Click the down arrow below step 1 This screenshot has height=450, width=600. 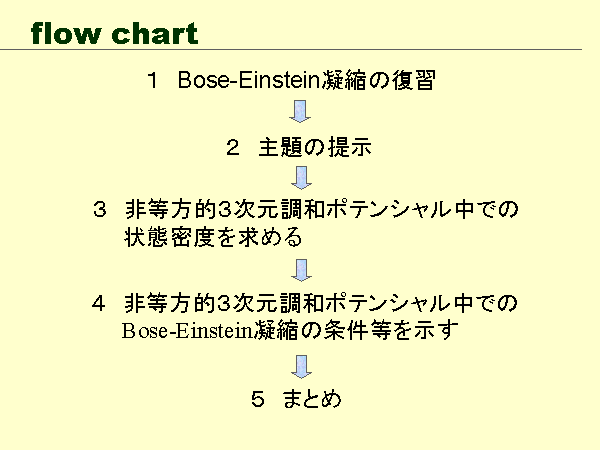click(x=301, y=111)
